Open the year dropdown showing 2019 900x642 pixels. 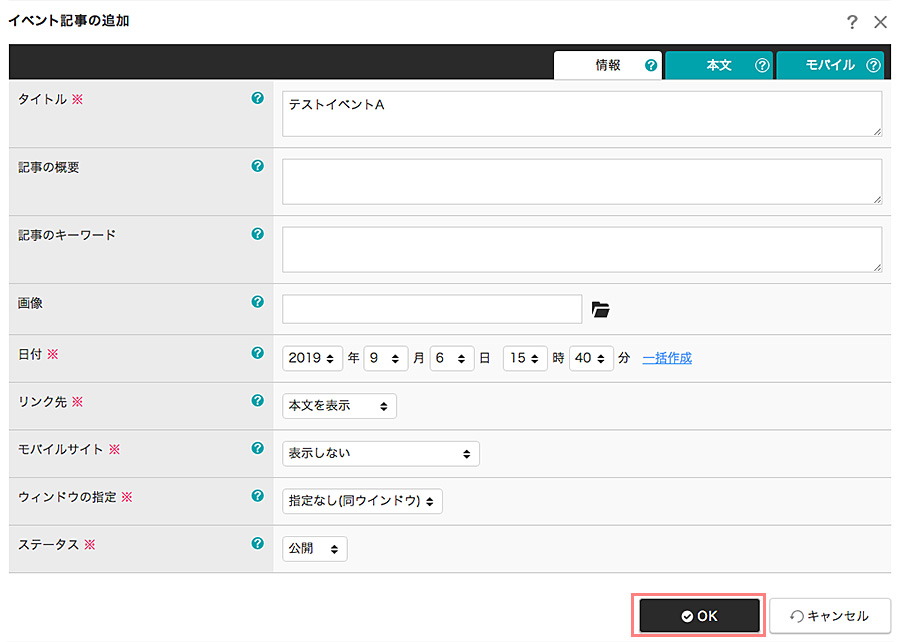312,359
